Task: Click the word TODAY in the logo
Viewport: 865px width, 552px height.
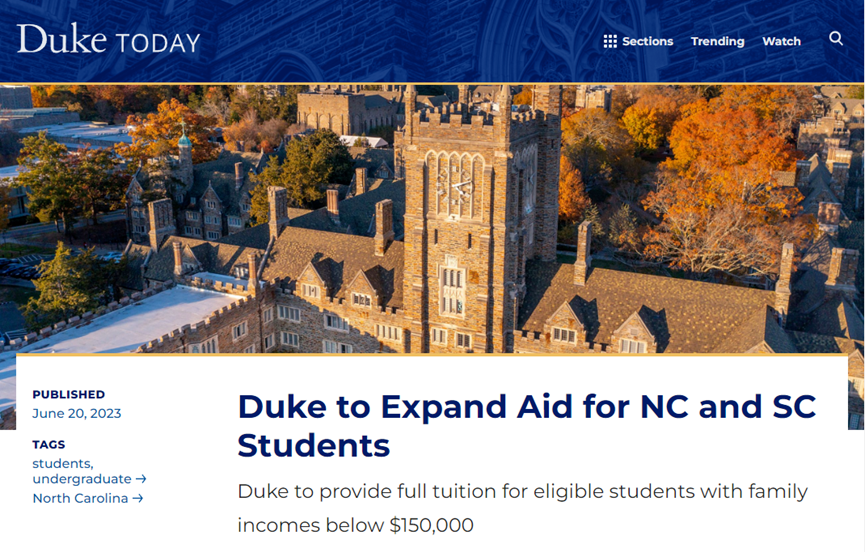Action: tap(157, 43)
